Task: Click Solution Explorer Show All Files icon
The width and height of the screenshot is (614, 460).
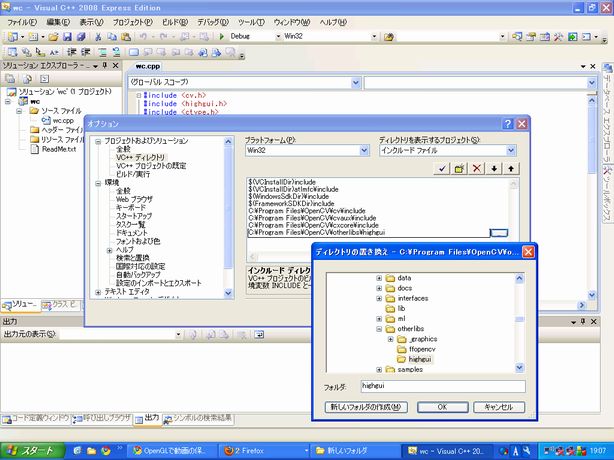Action: coord(27,79)
